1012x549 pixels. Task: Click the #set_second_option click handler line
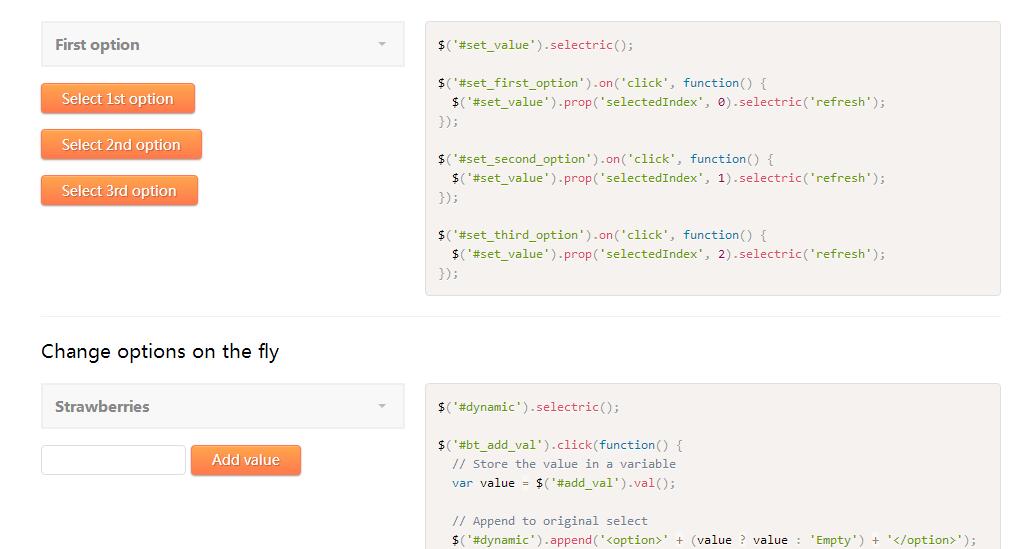[606, 159]
